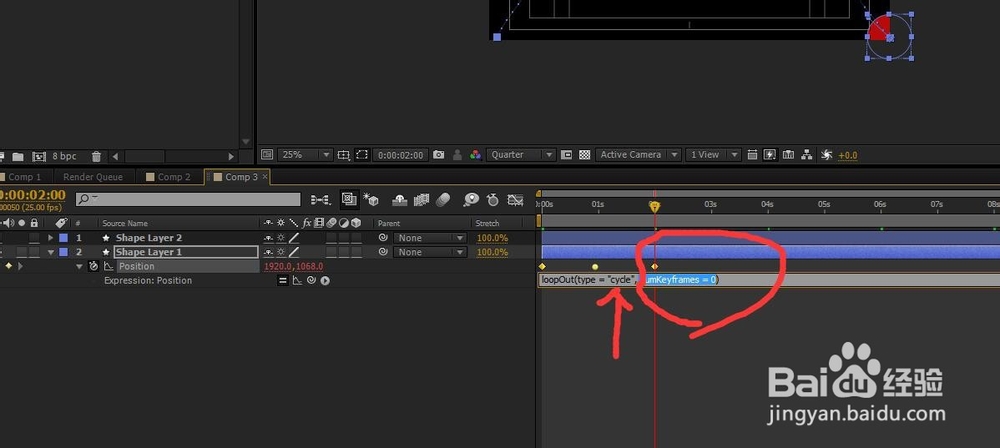Open the Composition Mini-Flowchart icon
The width and height of the screenshot is (1000, 448).
click(x=321, y=200)
